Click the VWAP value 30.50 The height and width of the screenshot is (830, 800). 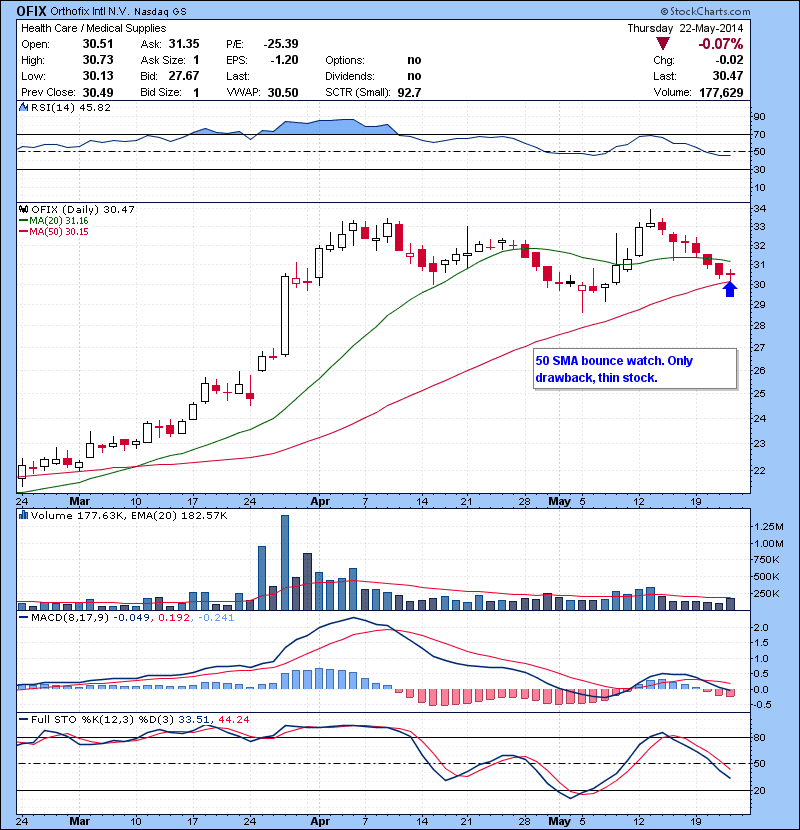(x=283, y=93)
